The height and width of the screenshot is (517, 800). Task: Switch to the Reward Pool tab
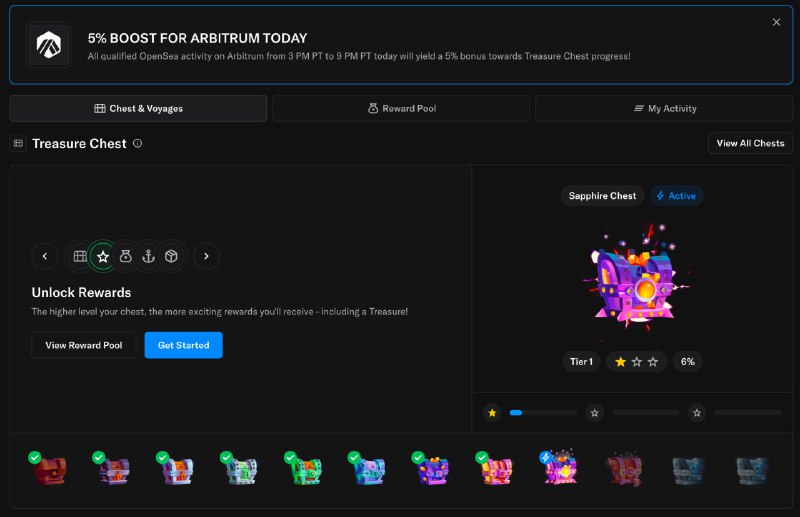[x=401, y=108]
